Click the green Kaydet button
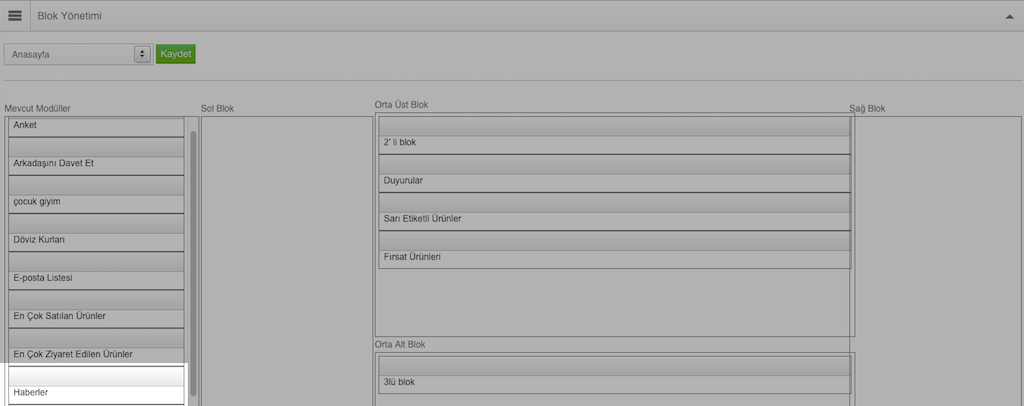This screenshot has width=1024, height=406. point(176,54)
